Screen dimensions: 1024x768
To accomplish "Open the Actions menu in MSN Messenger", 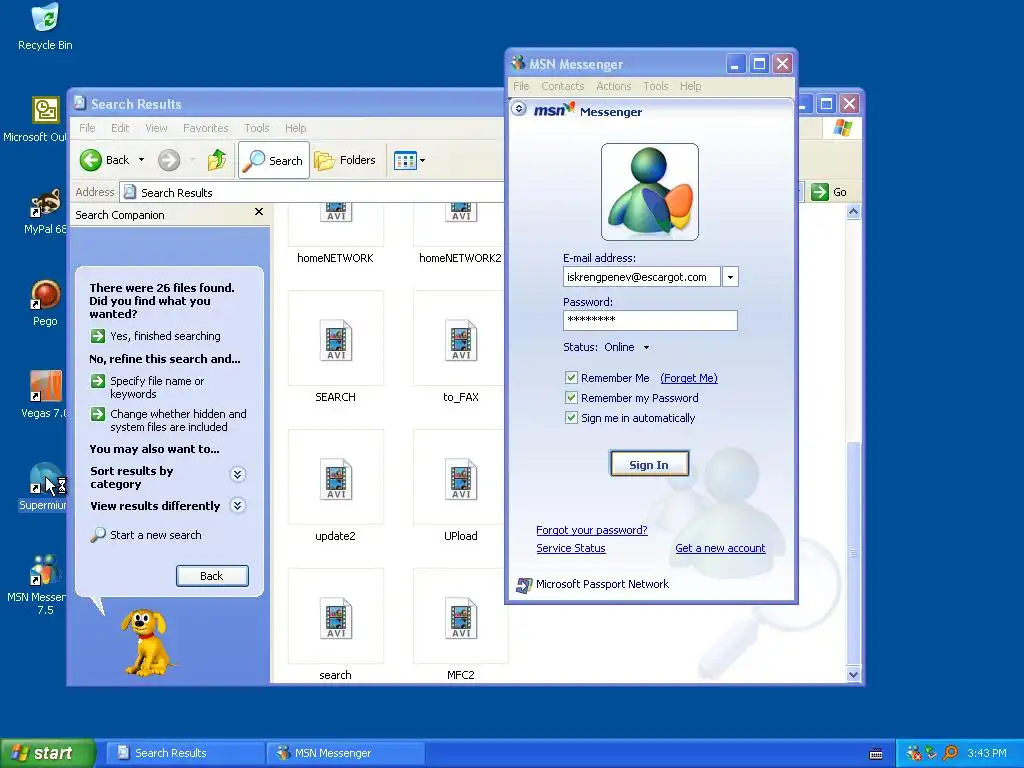I will click(613, 86).
